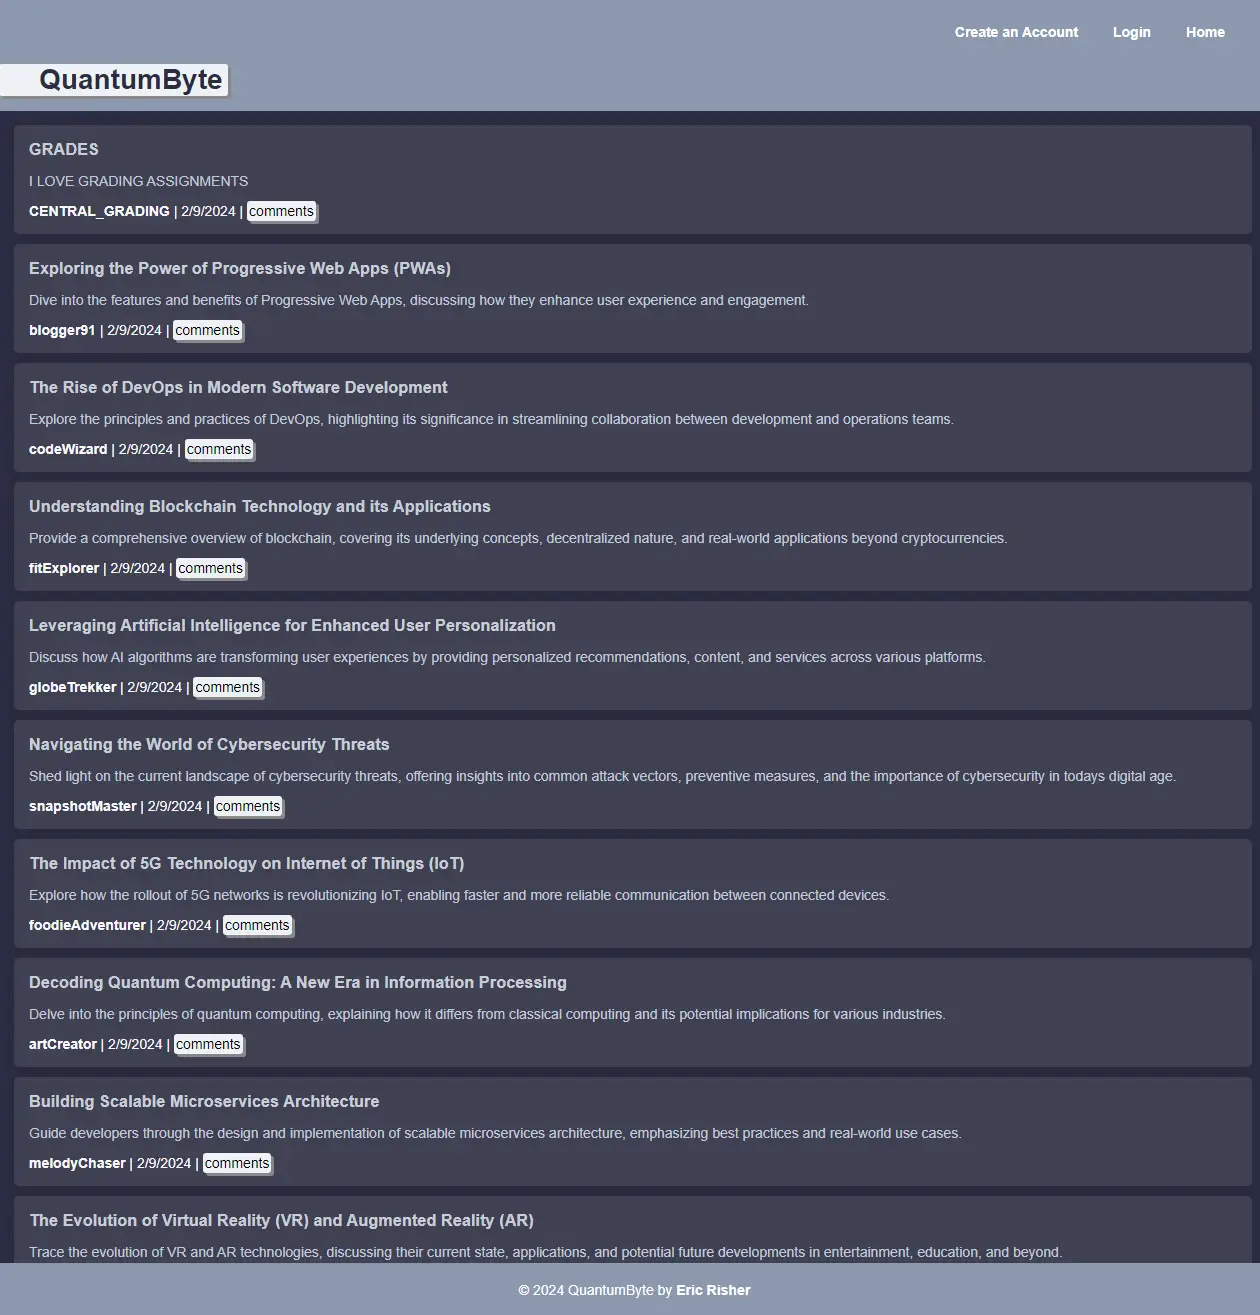Go to the Login page
1260x1315 pixels.
[x=1131, y=32]
